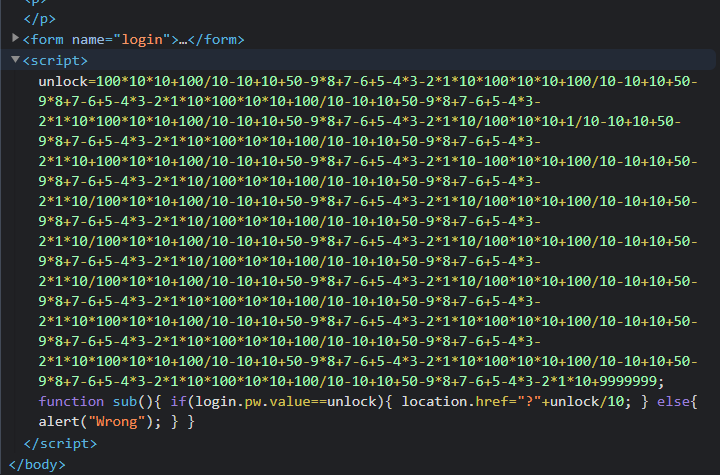Viewport: 720px width, 475px height.
Task: Click the 'unlock' variable at script start
Action: click(63, 81)
